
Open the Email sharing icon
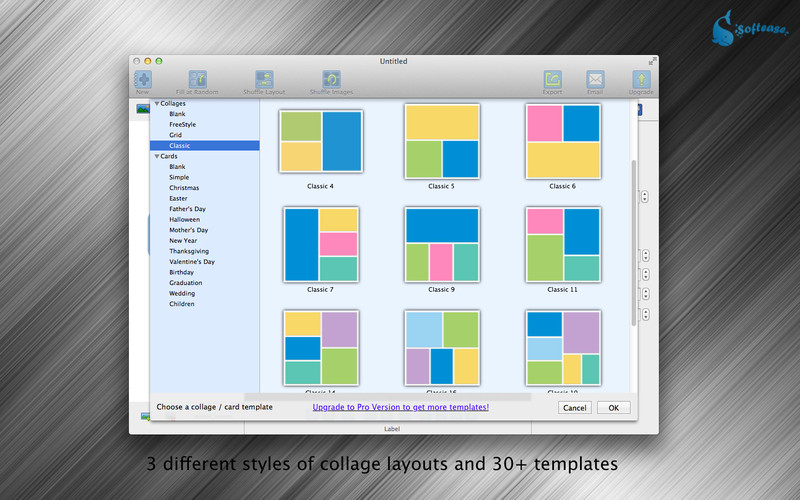click(x=595, y=80)
